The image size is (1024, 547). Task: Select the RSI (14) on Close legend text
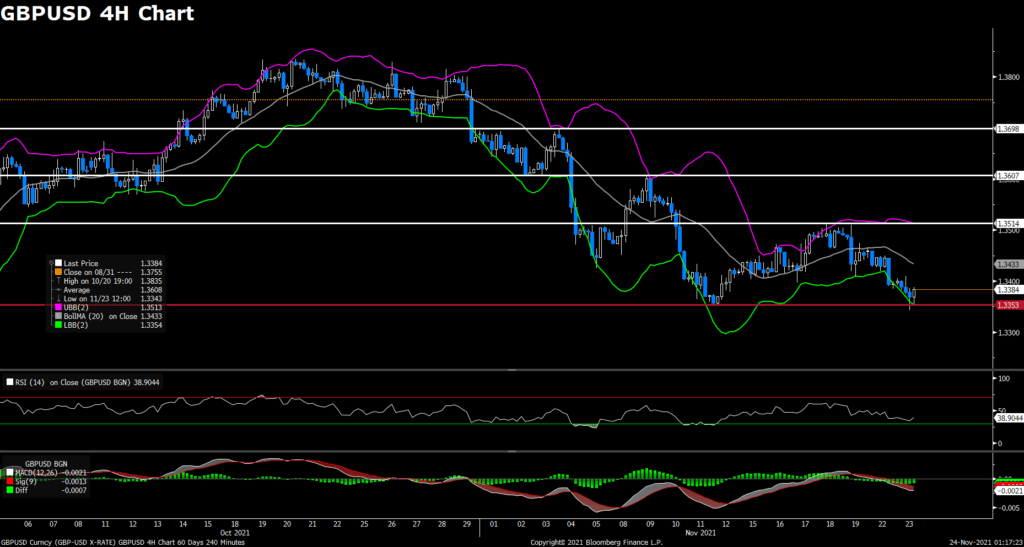[74, 382]
